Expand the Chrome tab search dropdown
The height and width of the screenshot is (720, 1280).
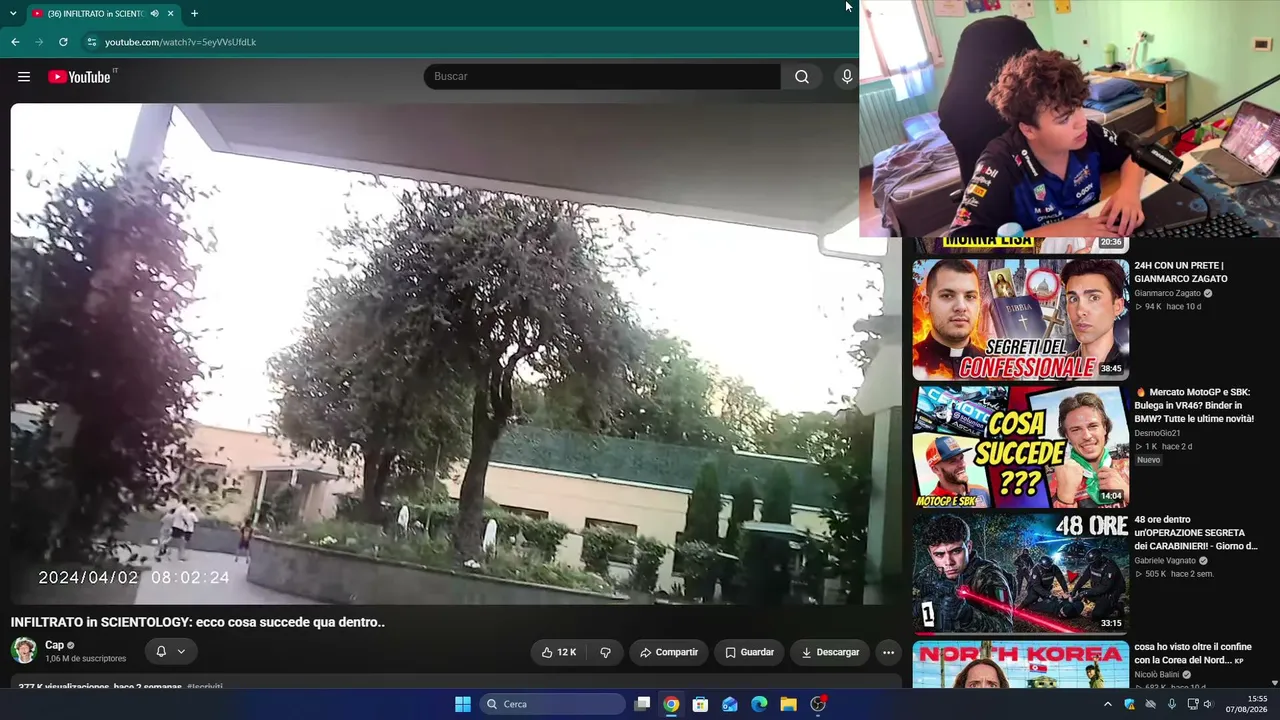[x=13, y=14]
